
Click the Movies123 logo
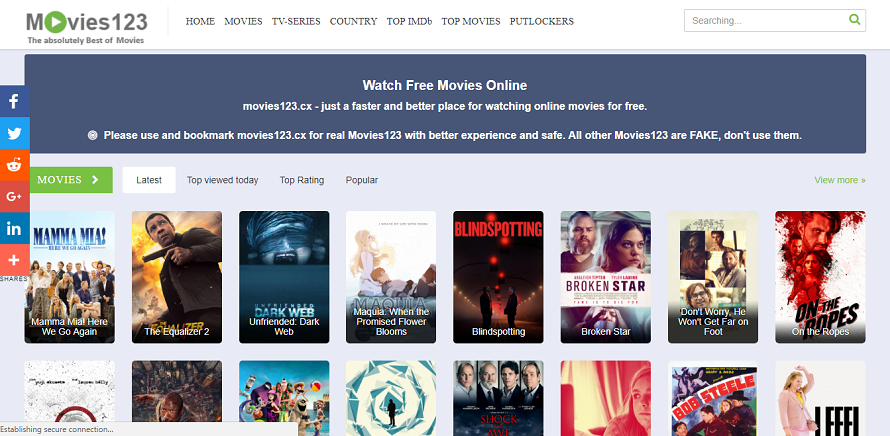point(87,27)
